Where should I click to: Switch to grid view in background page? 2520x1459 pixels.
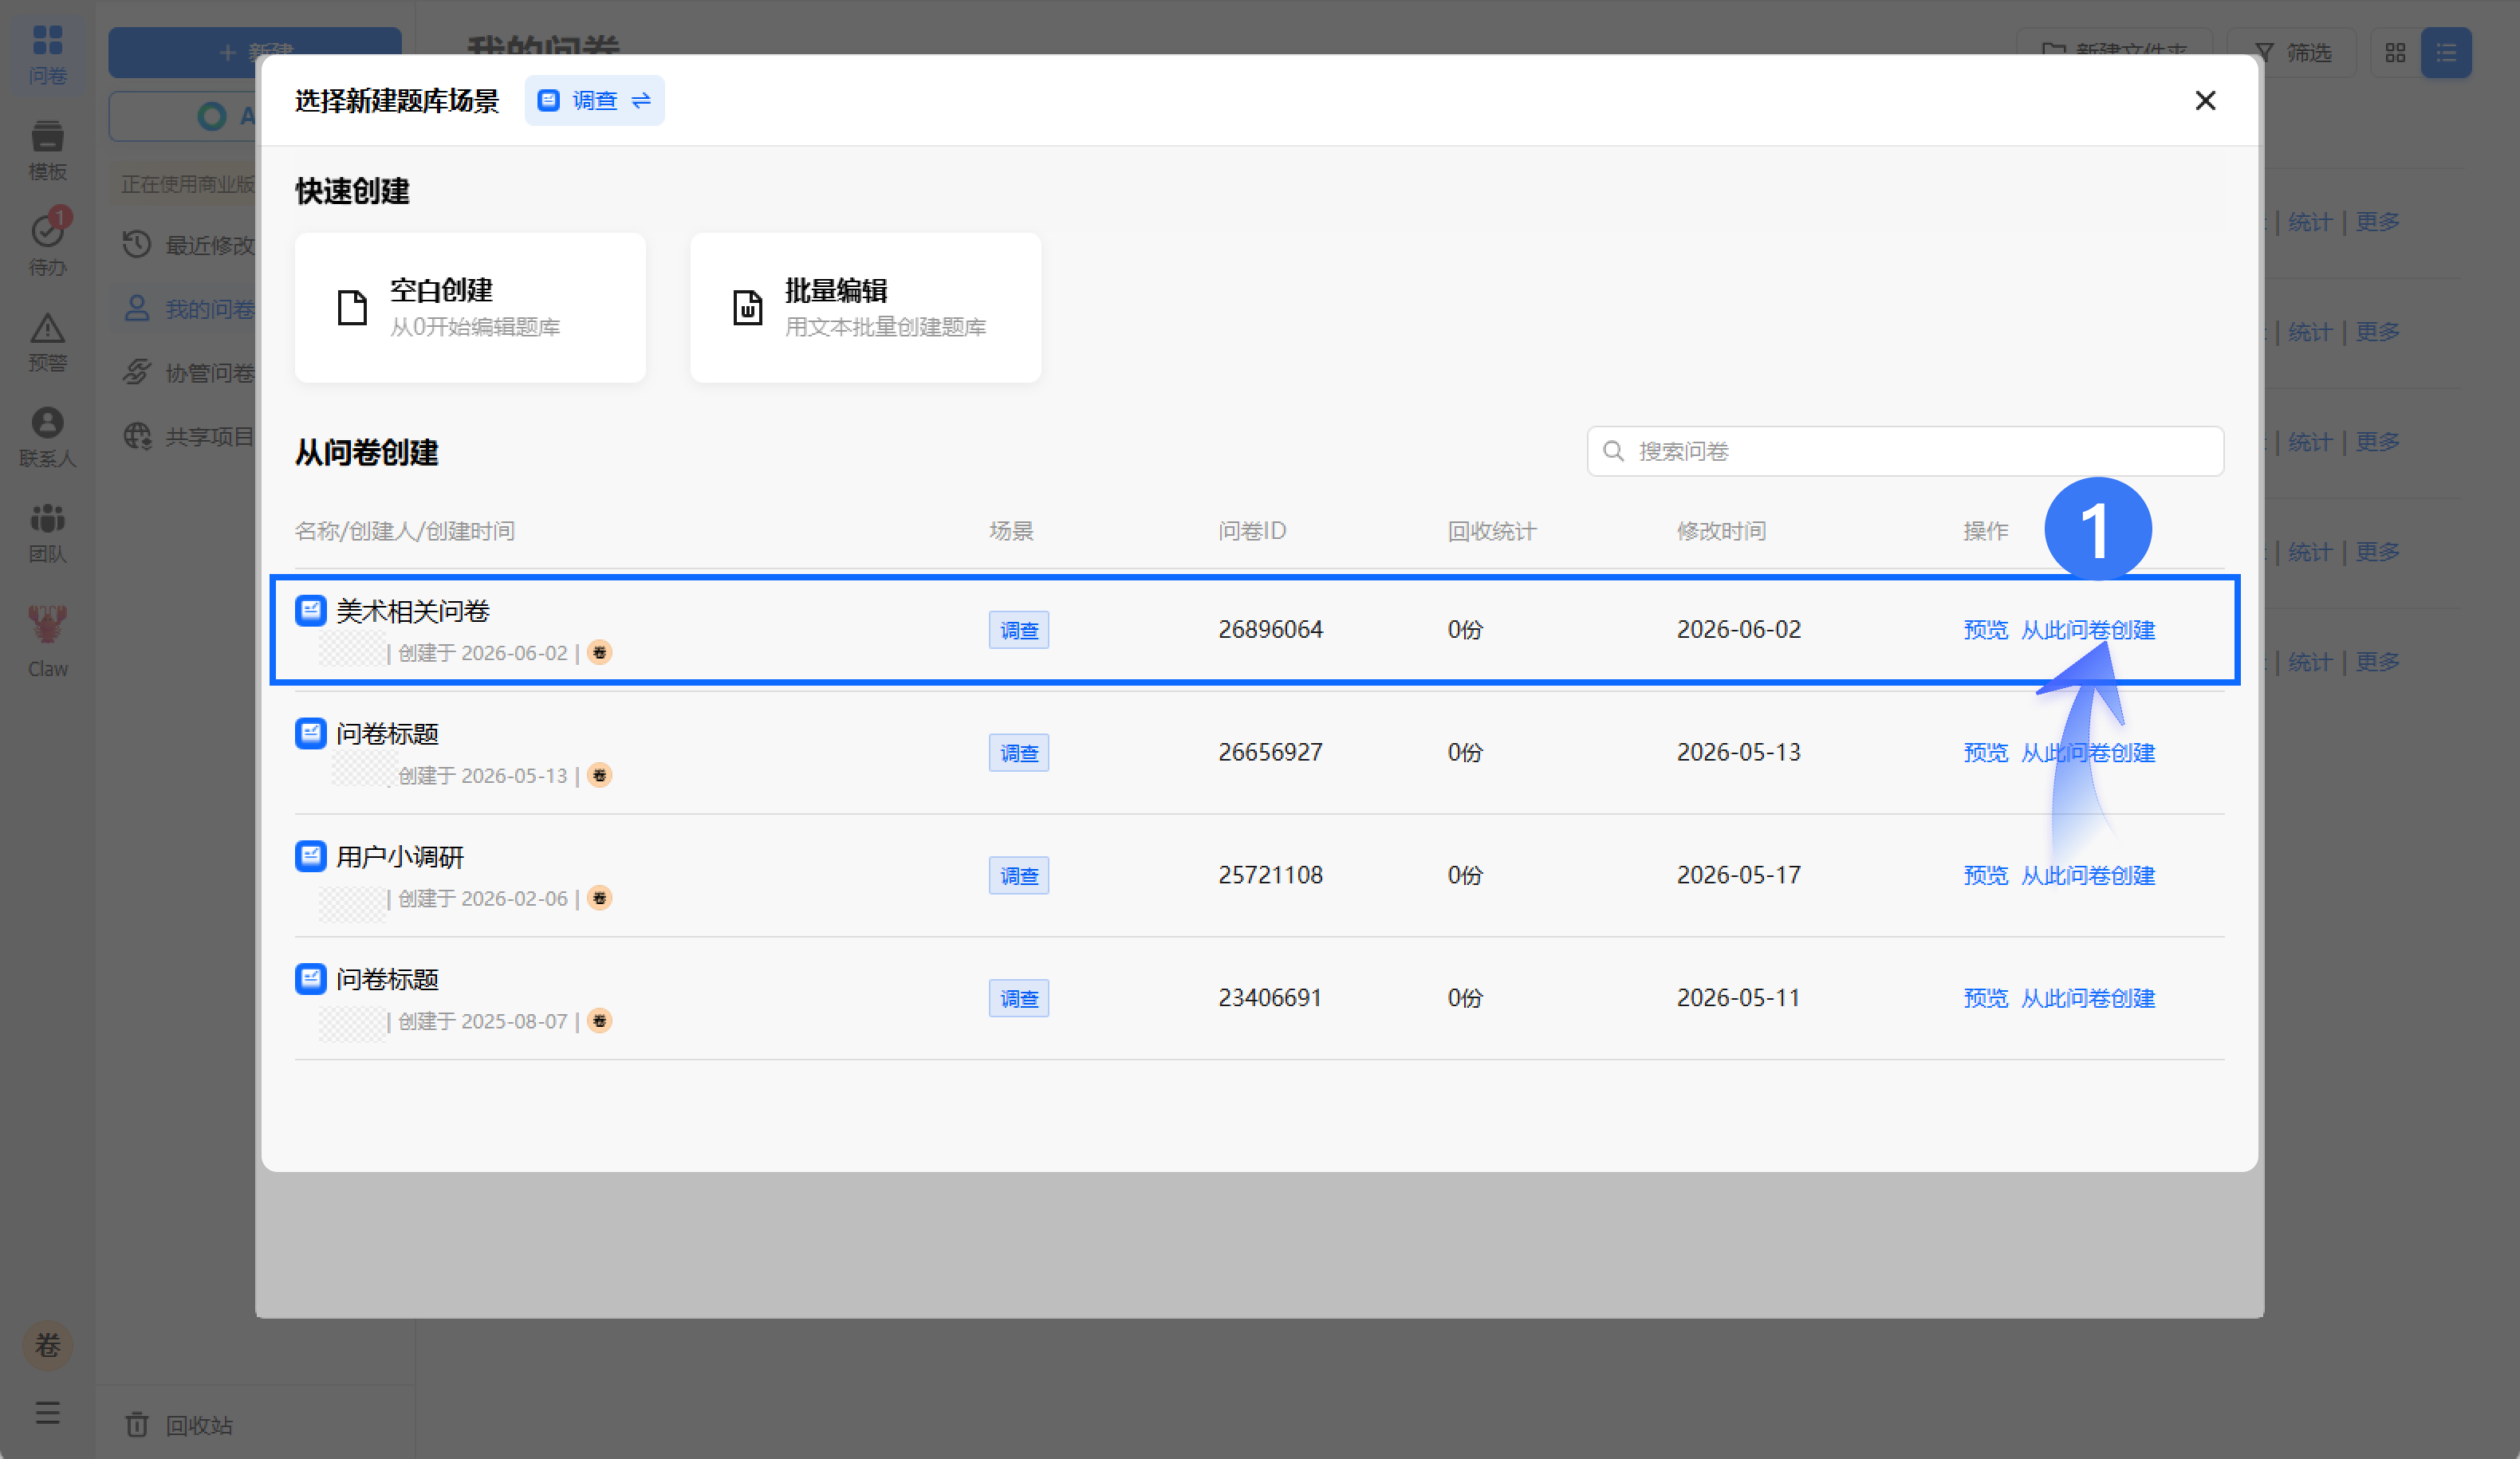pos(2395,52)
